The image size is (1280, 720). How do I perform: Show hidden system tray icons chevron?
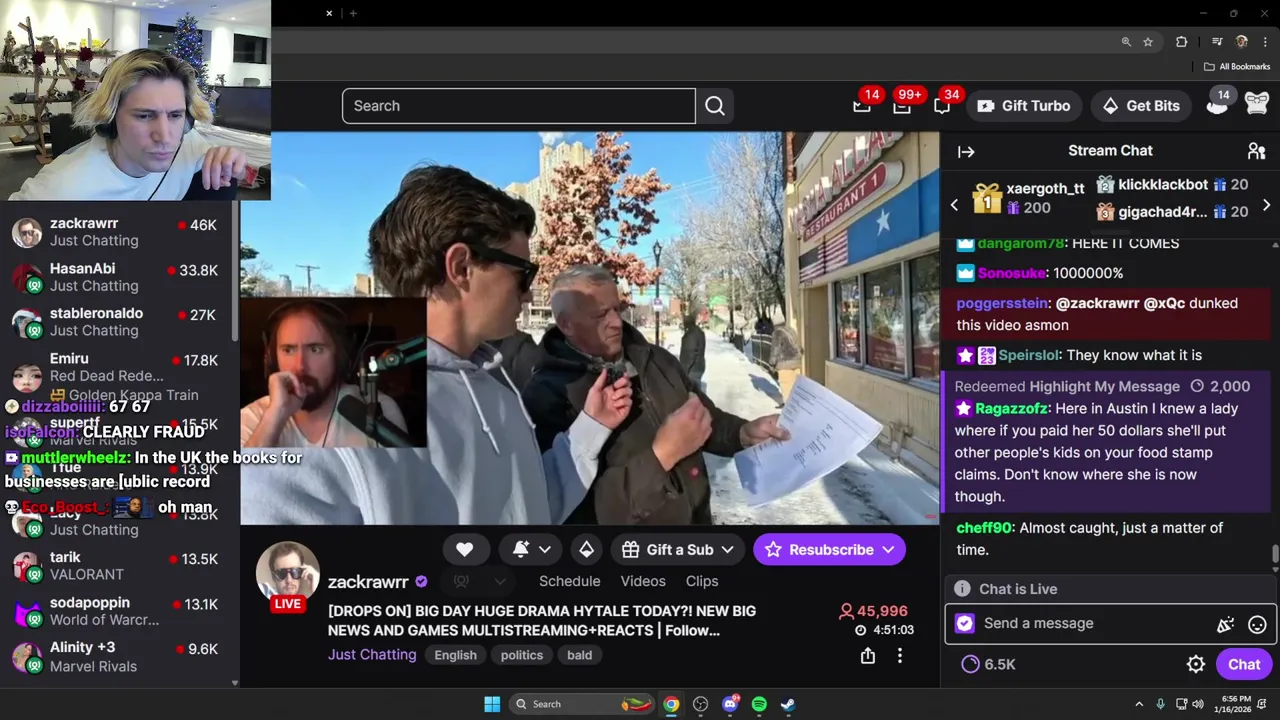pyautogui.click(x=1138, y=704)
